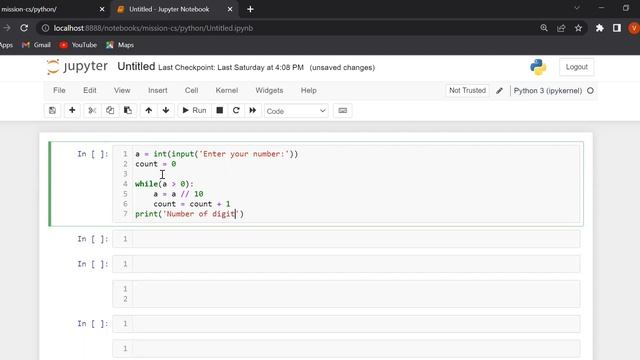This screenshot has width=640, height=360.
Task: Cut selected cells with scissors icon
Action: (92, 110)
